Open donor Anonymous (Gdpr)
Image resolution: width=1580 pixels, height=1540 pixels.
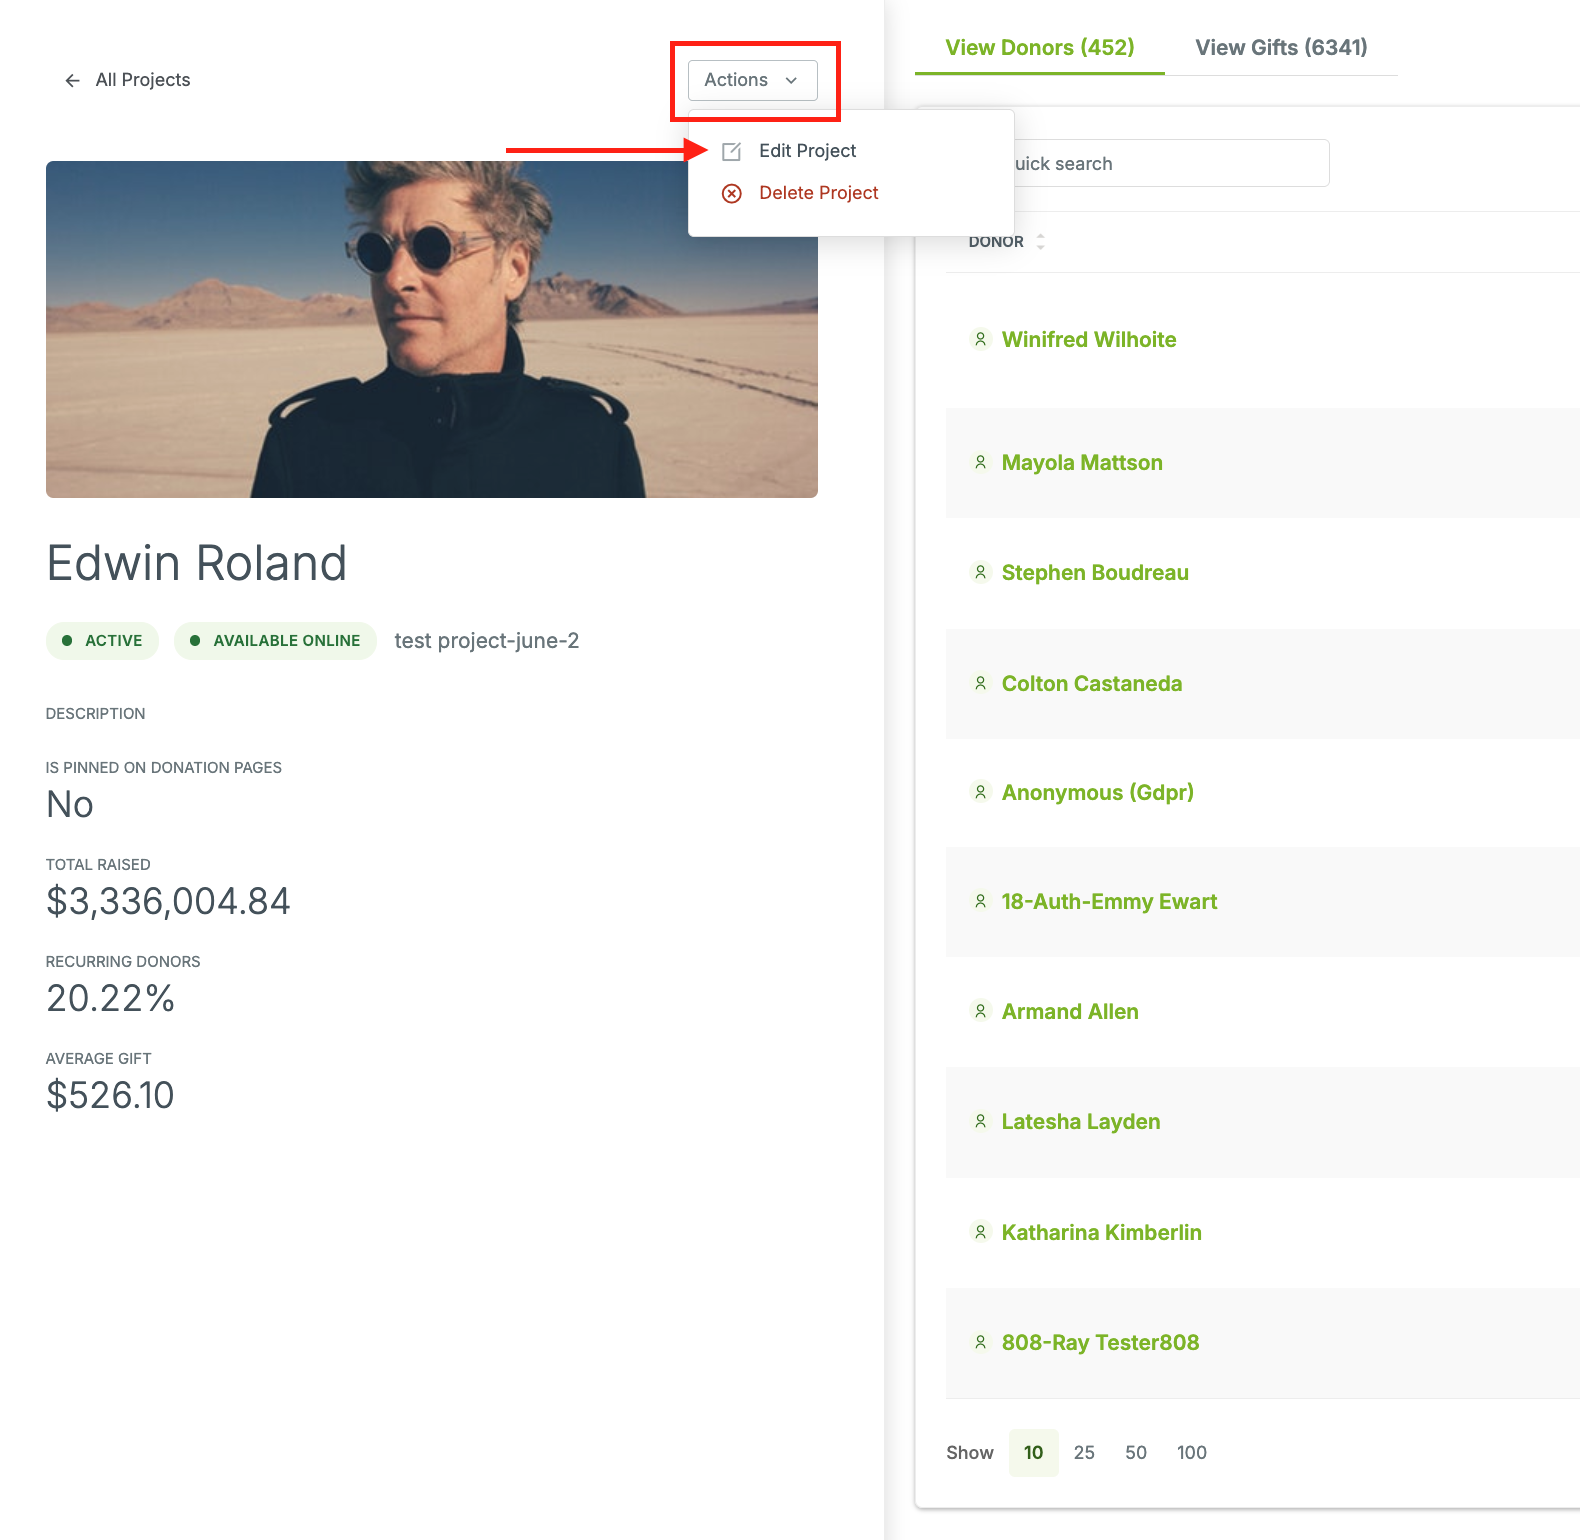click(1098, 793)
